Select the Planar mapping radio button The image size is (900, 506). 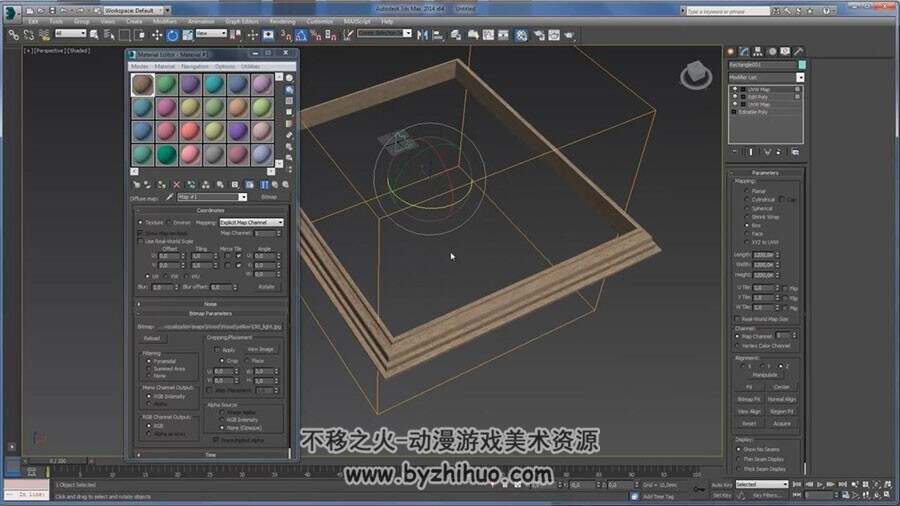click(747, 191)
